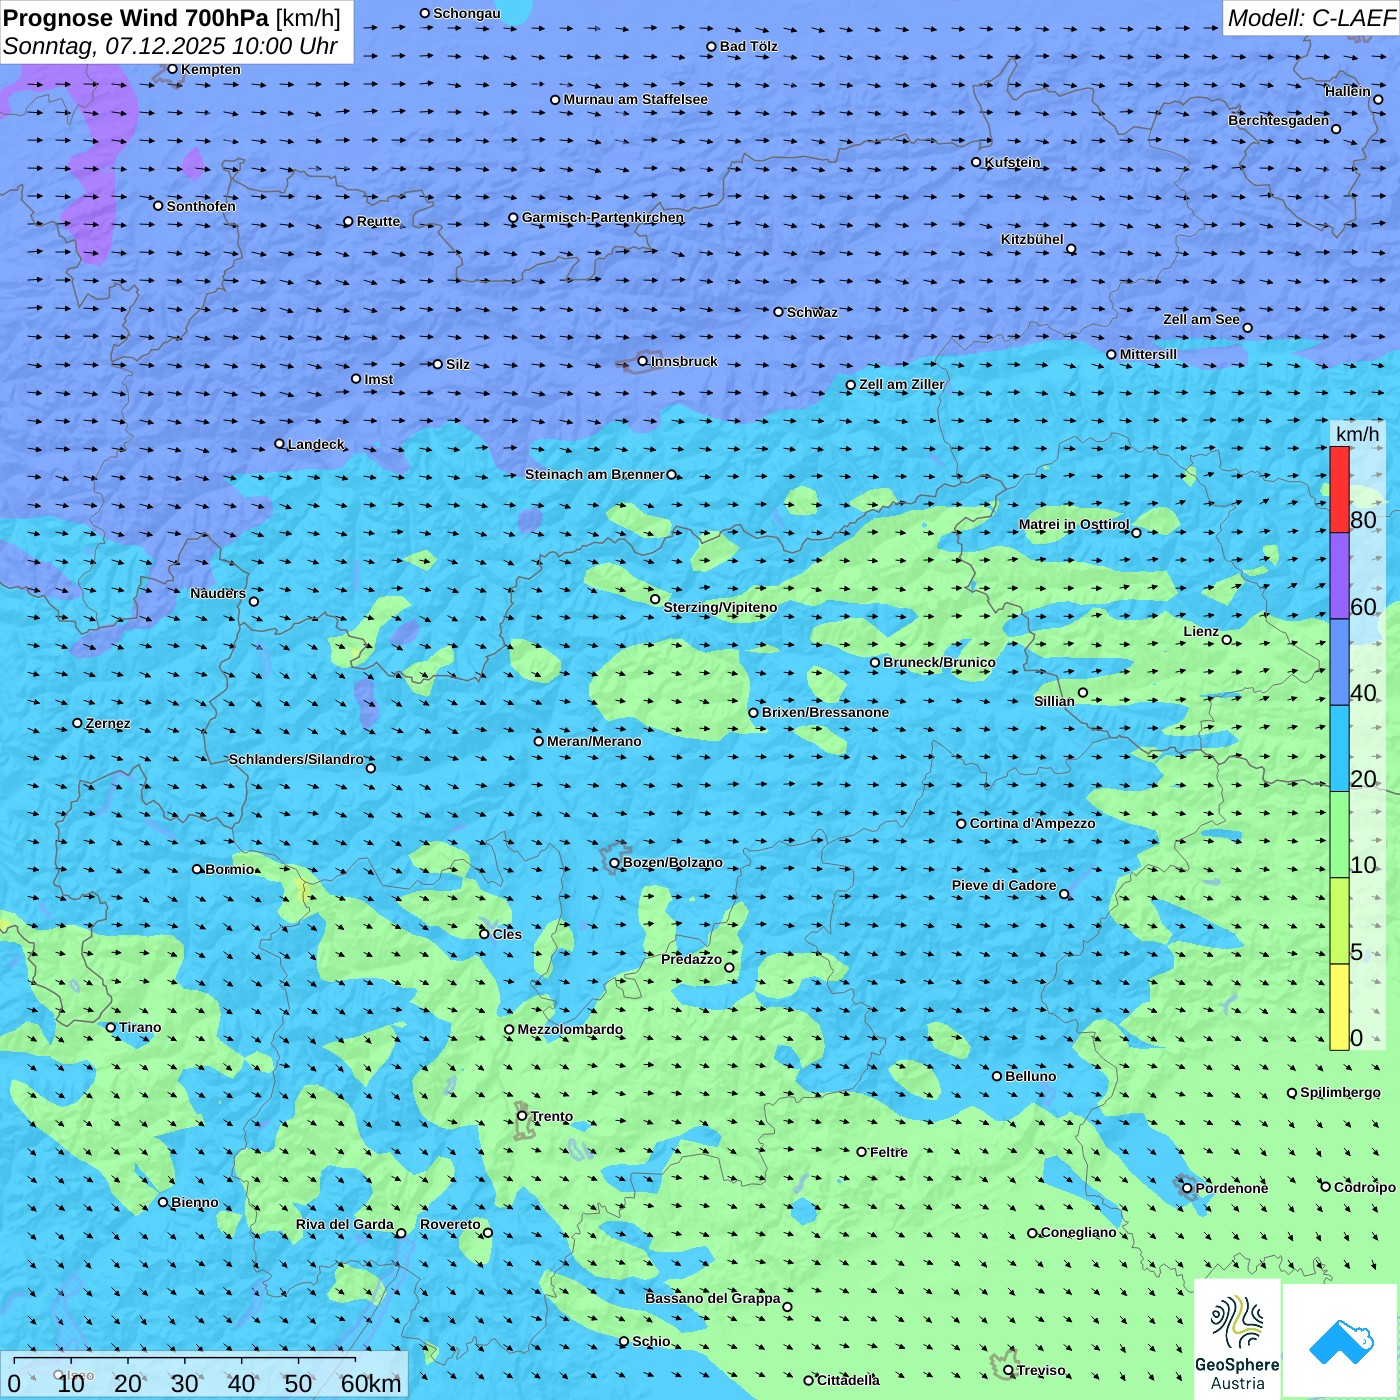Image resolution: width=1400 pixels, height=1400 pixels.
Task: Click the Cles marker dot
Action: pos(484,934)
